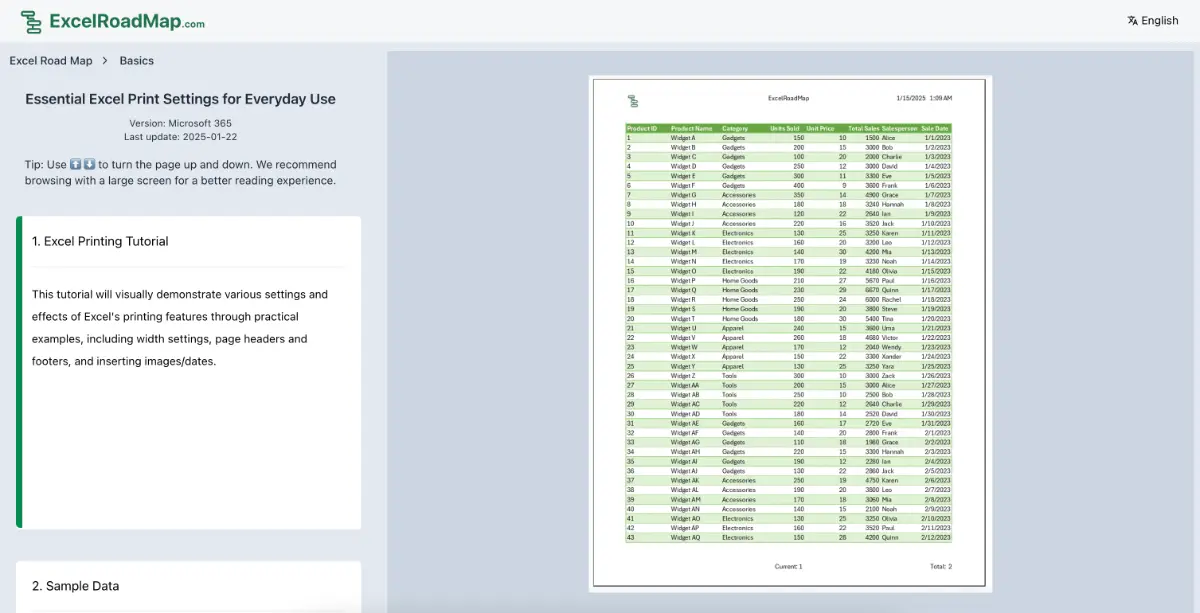
Task: Jump to the Sample Data section card
Action: click(x=76, y=586)
